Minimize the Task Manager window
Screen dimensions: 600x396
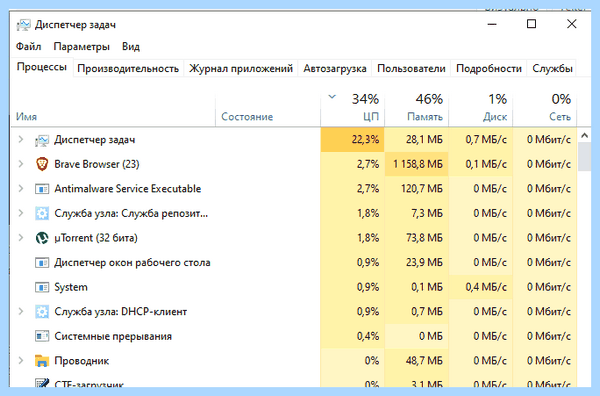[492, 24]
